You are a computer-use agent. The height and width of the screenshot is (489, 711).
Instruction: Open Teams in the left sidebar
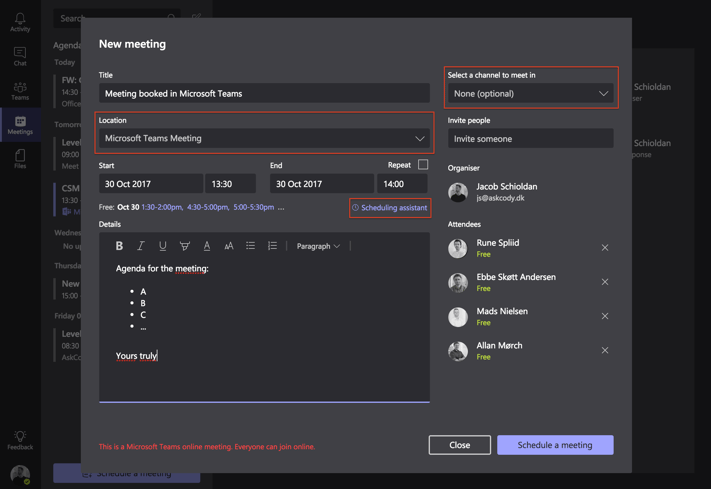point(20,91)
